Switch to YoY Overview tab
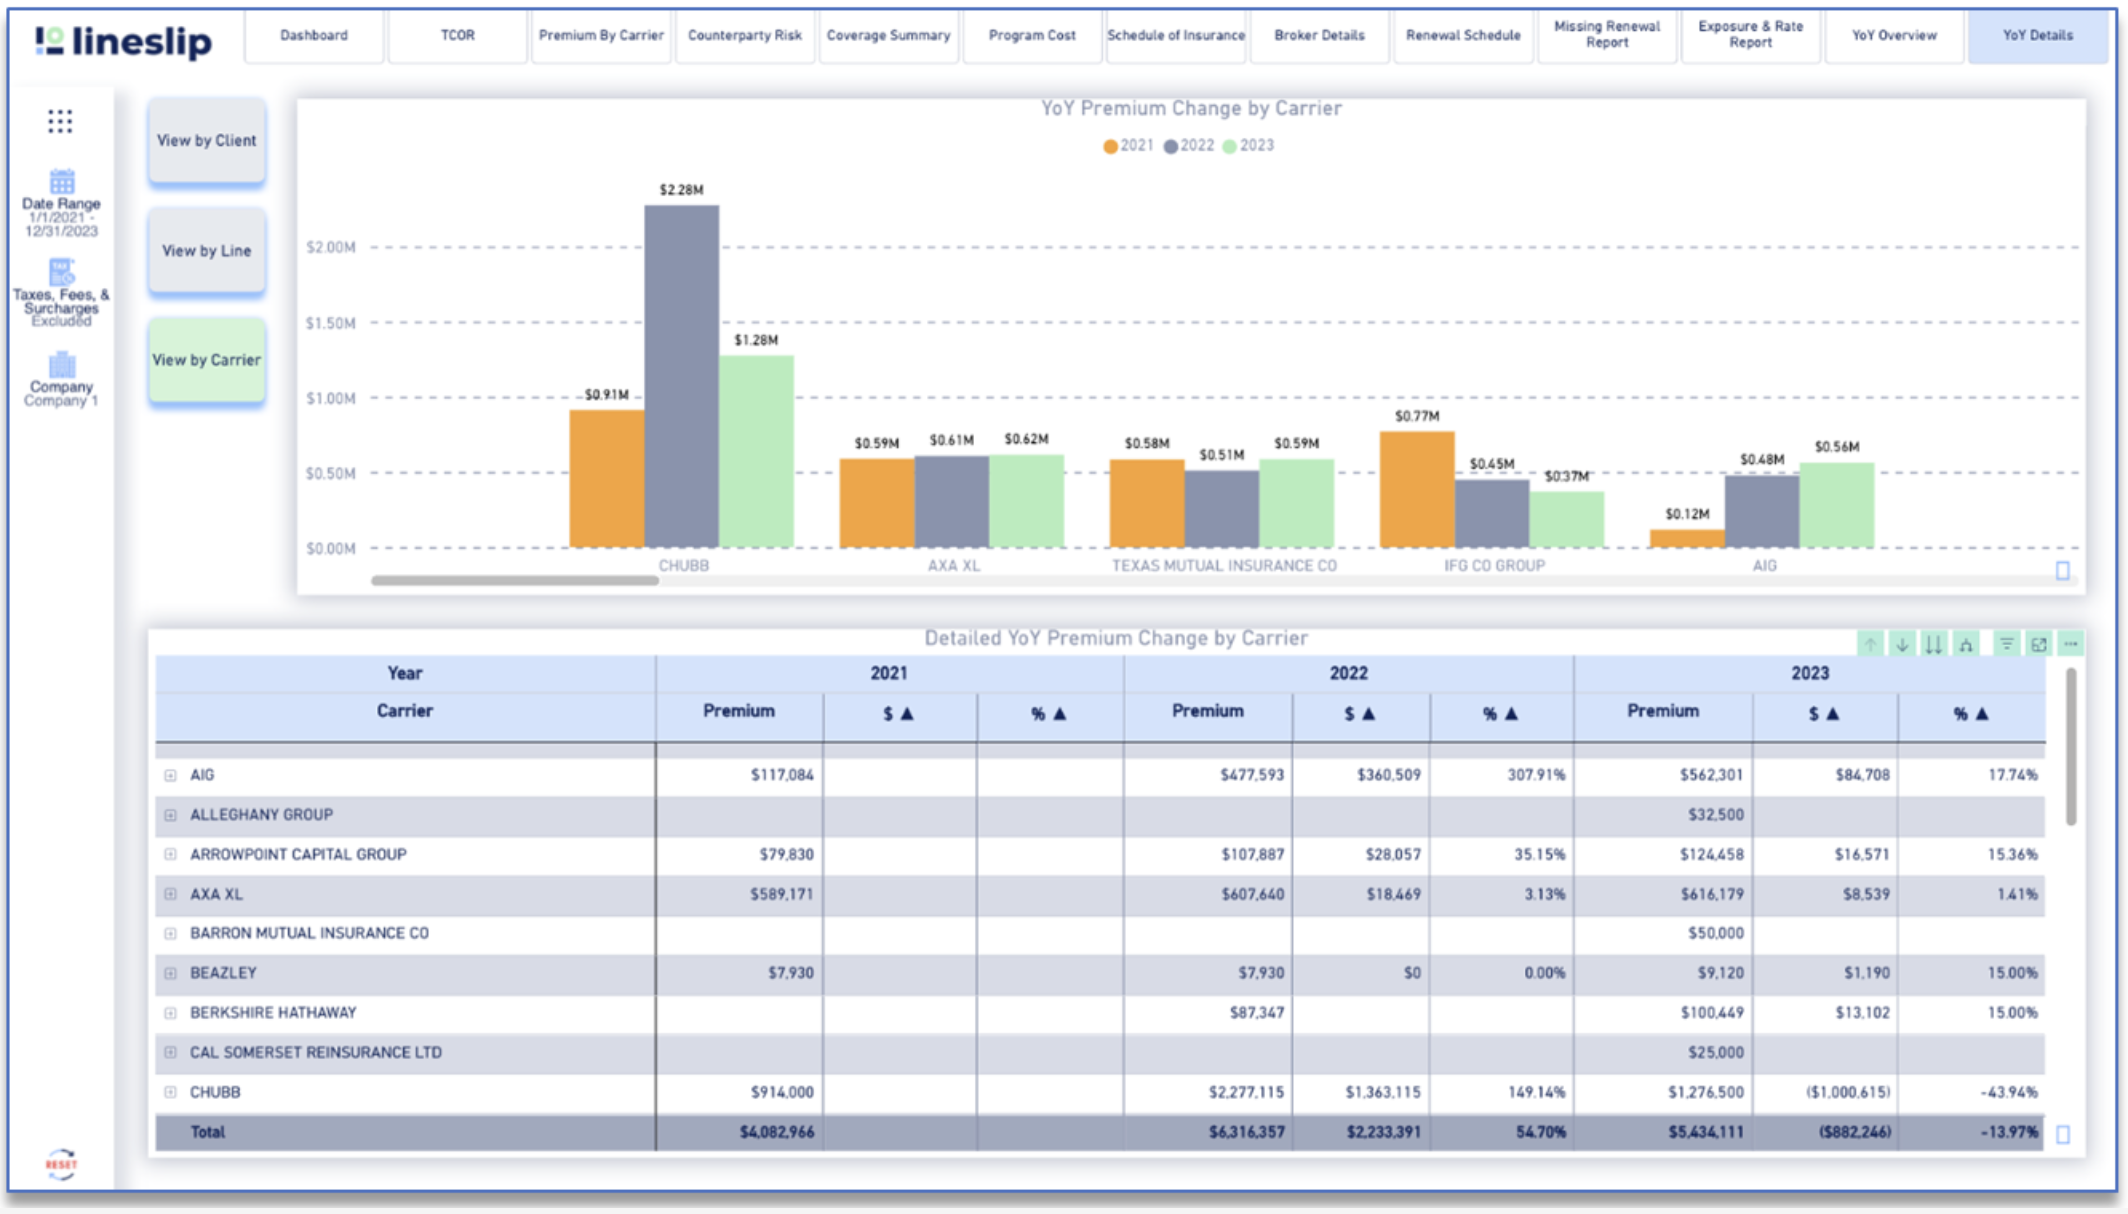Viewport: 2128px width, 1214px height. click(1894, 35)
